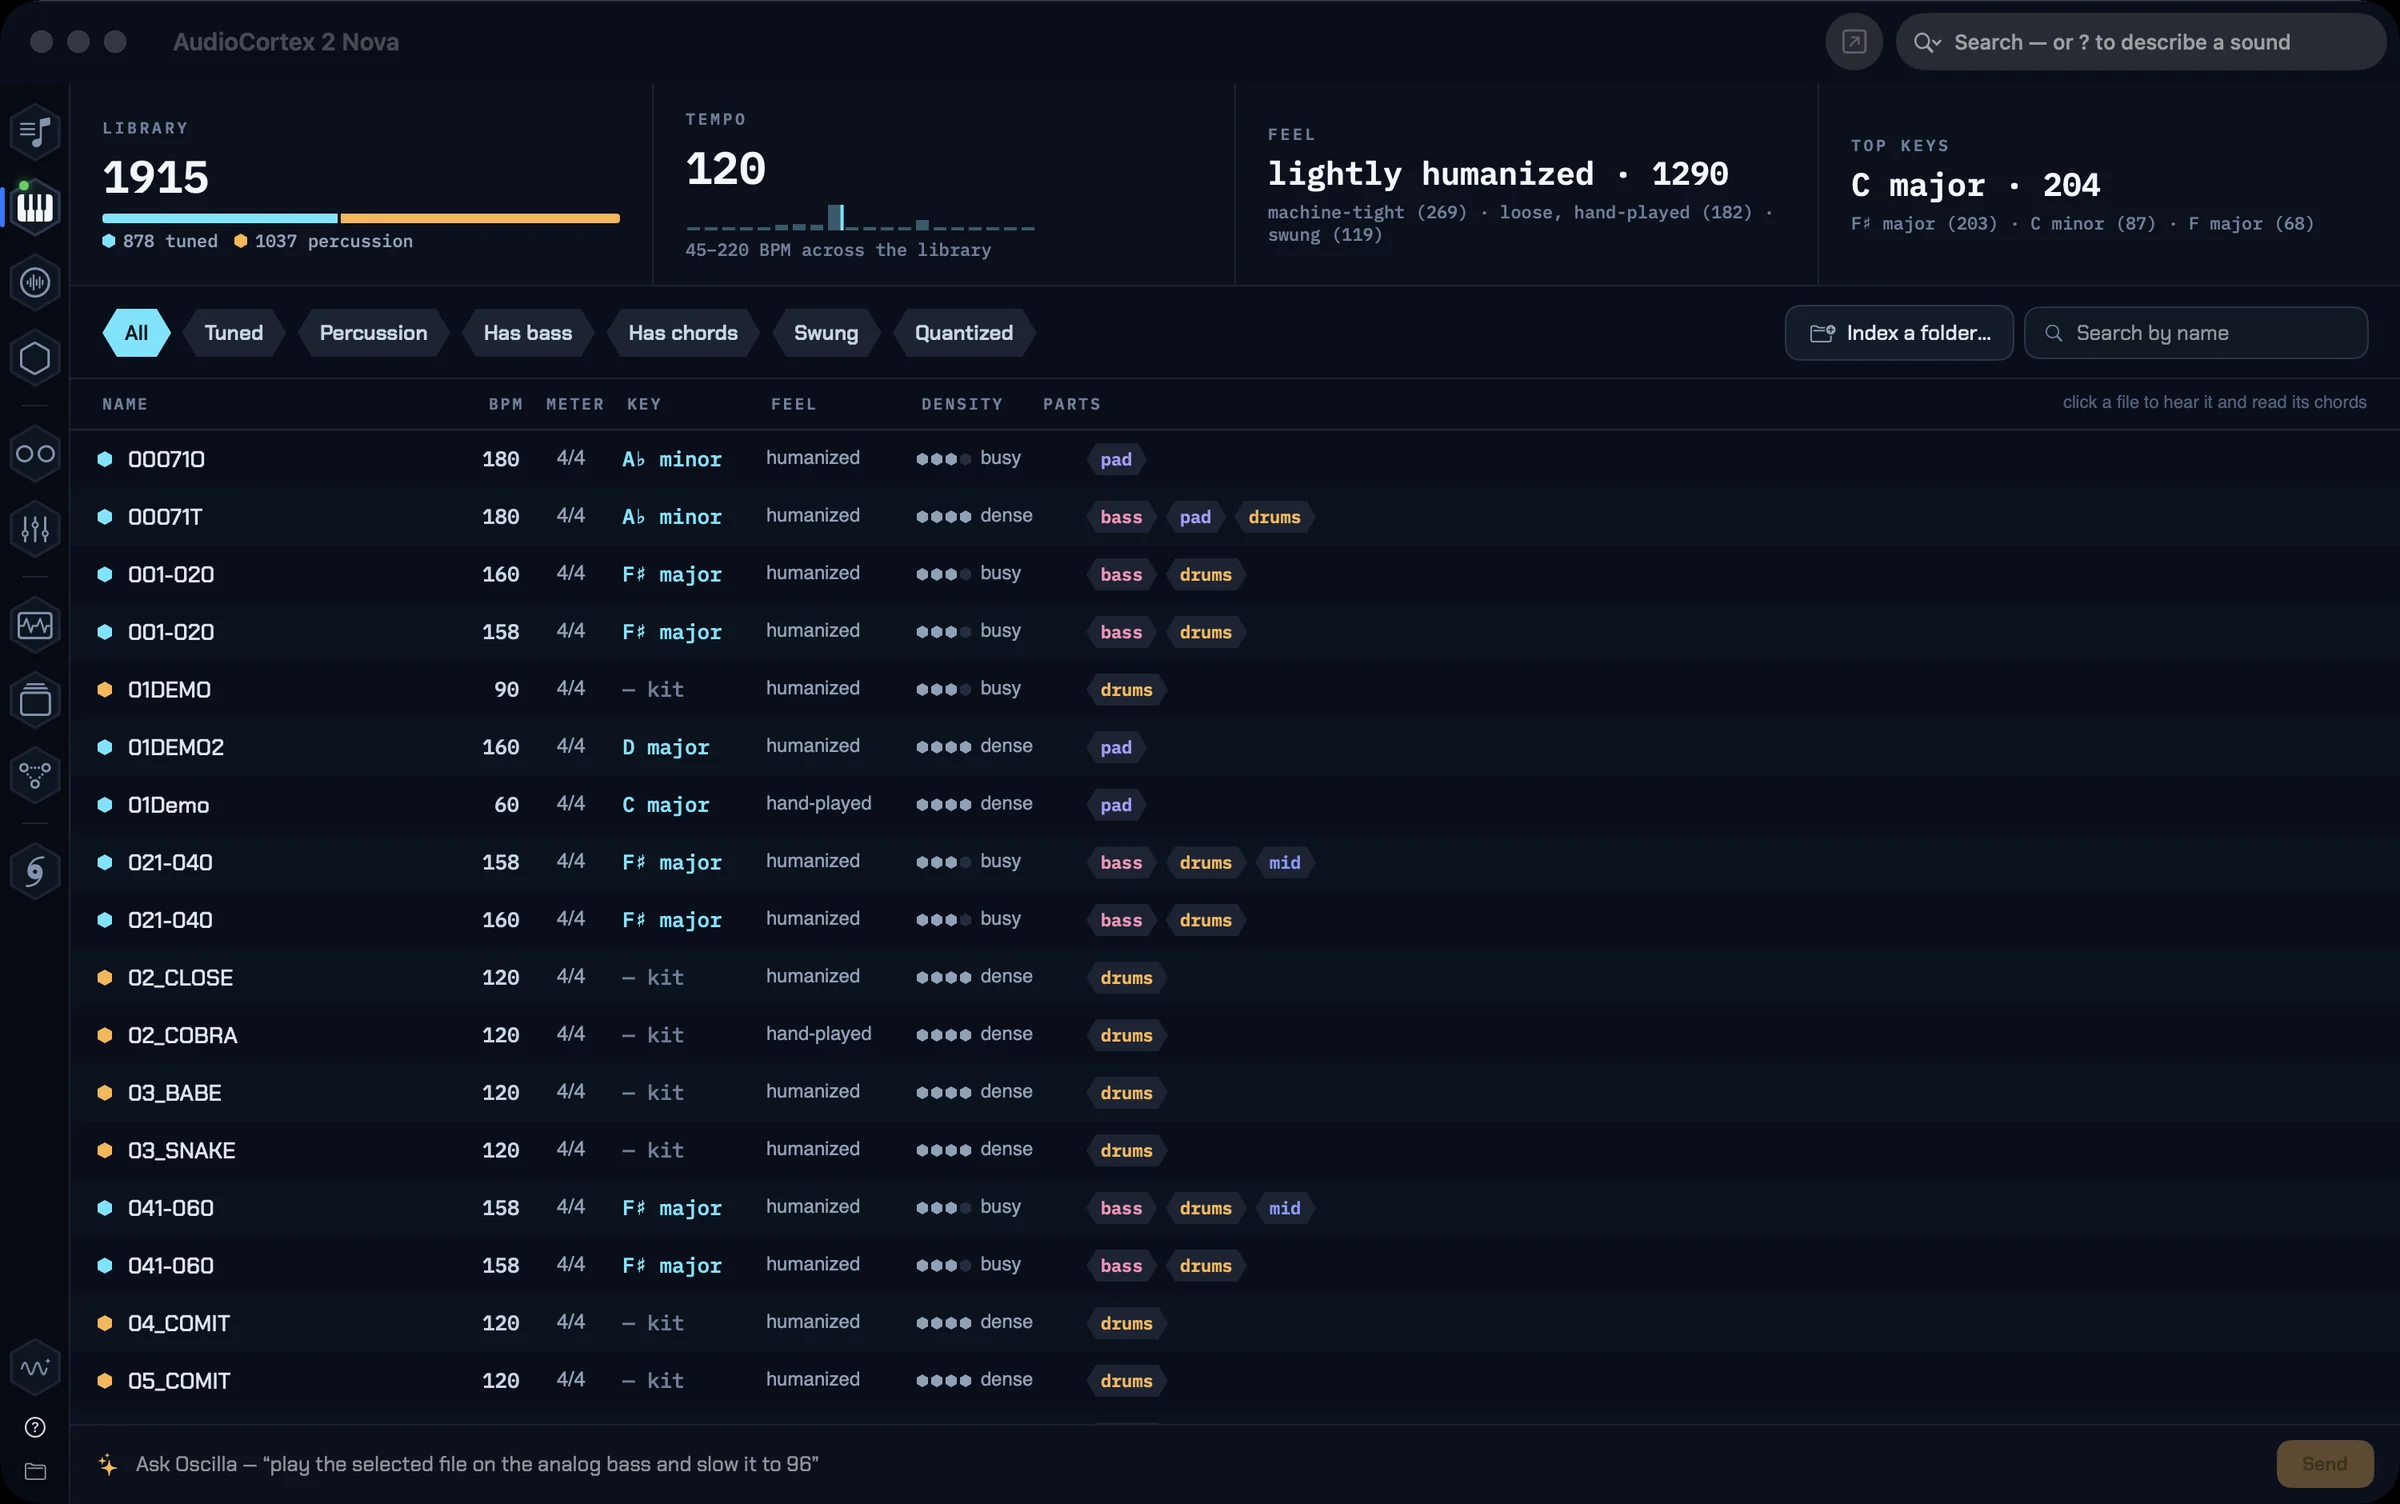
Task: Select the piano keys sidebar icon
Action: (x=35, y=207)
